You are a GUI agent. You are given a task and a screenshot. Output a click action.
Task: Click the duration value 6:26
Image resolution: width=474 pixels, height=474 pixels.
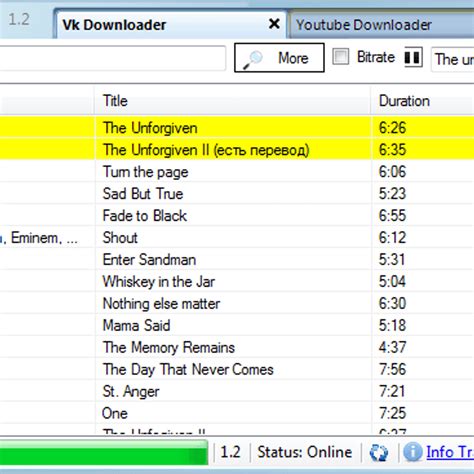point(392,128)
